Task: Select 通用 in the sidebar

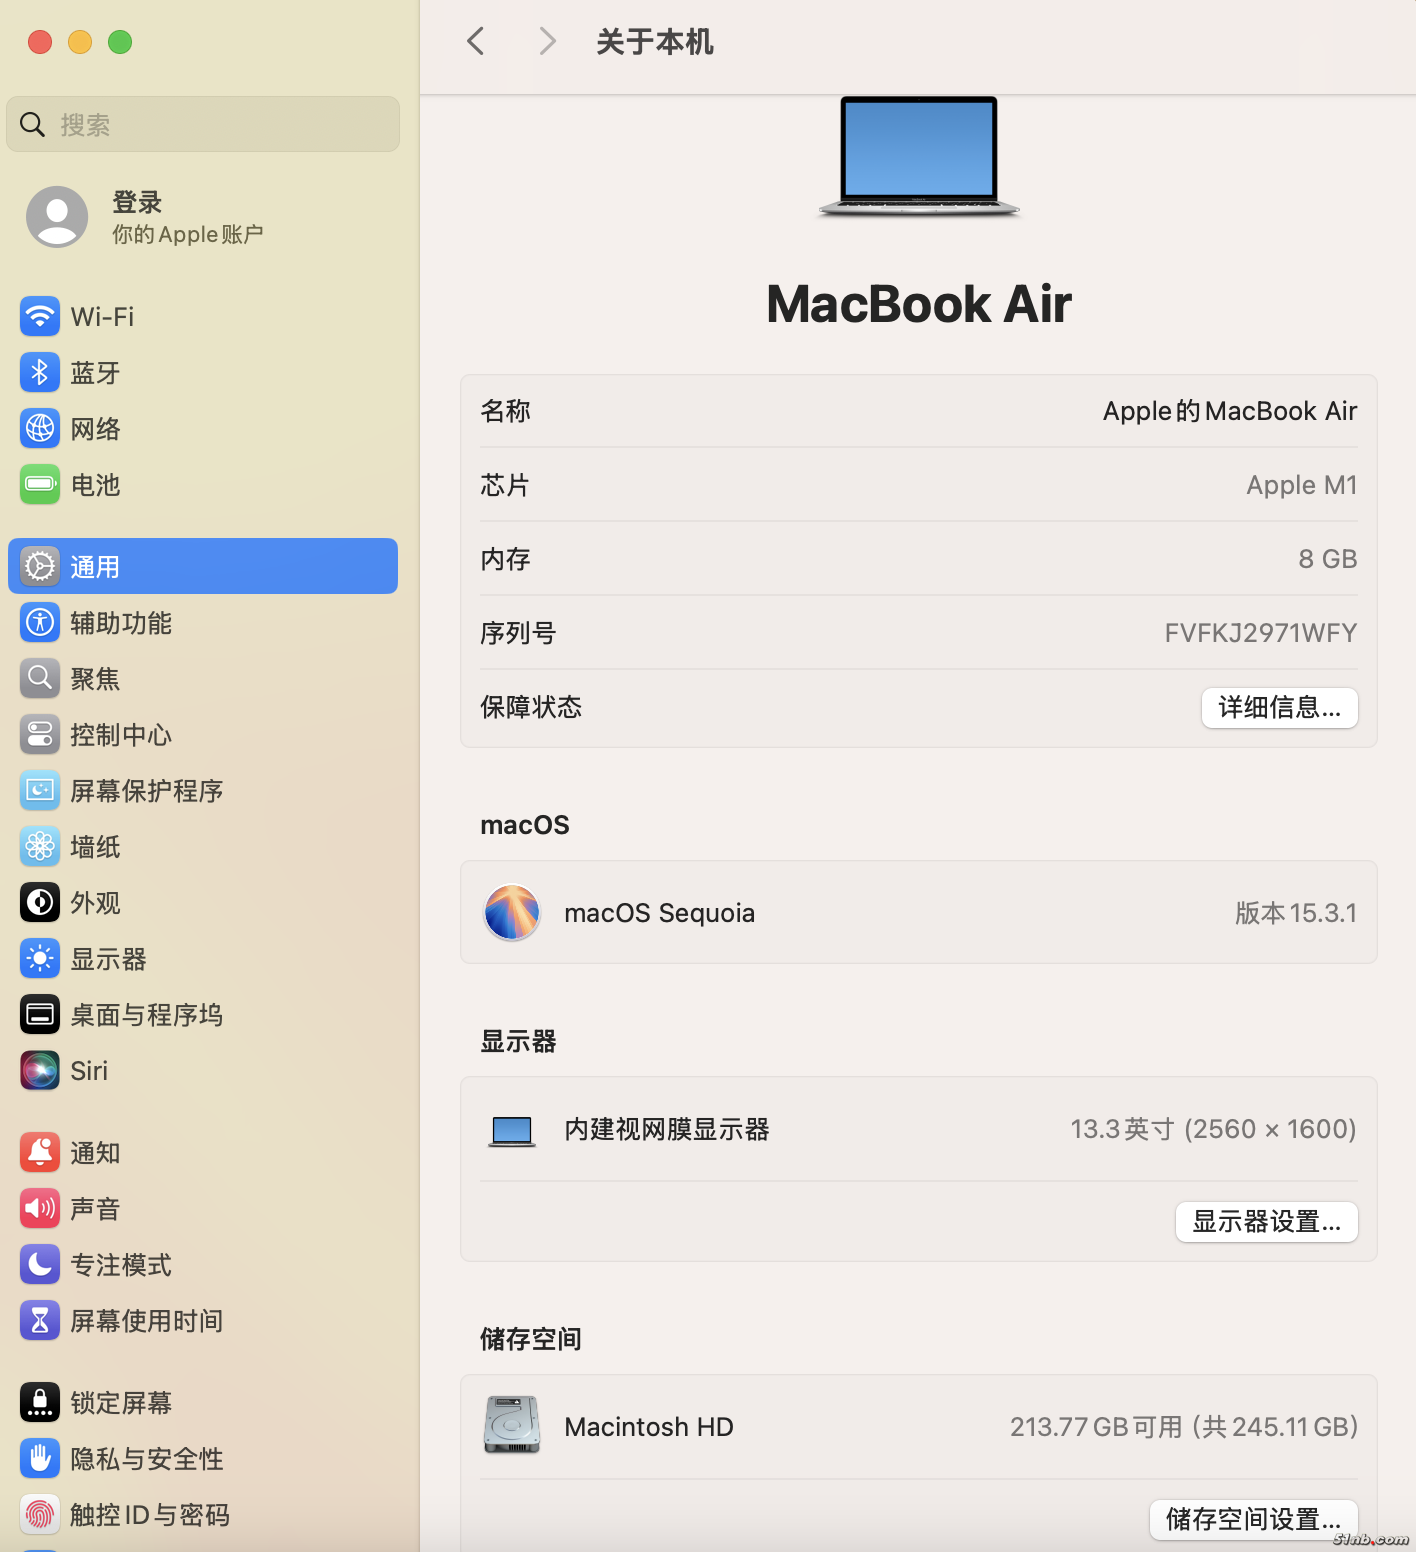Action: coord(96,566)
